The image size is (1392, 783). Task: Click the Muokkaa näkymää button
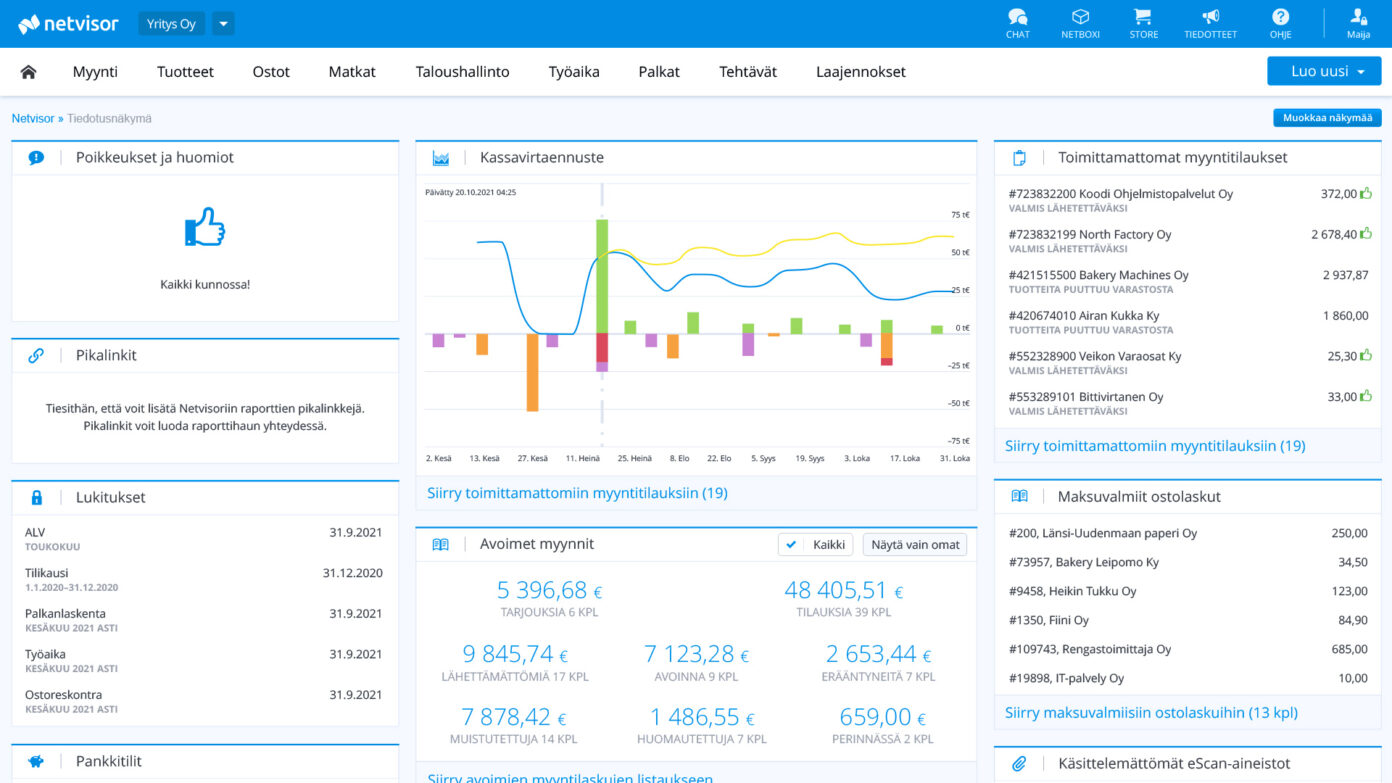[1327, 118]
